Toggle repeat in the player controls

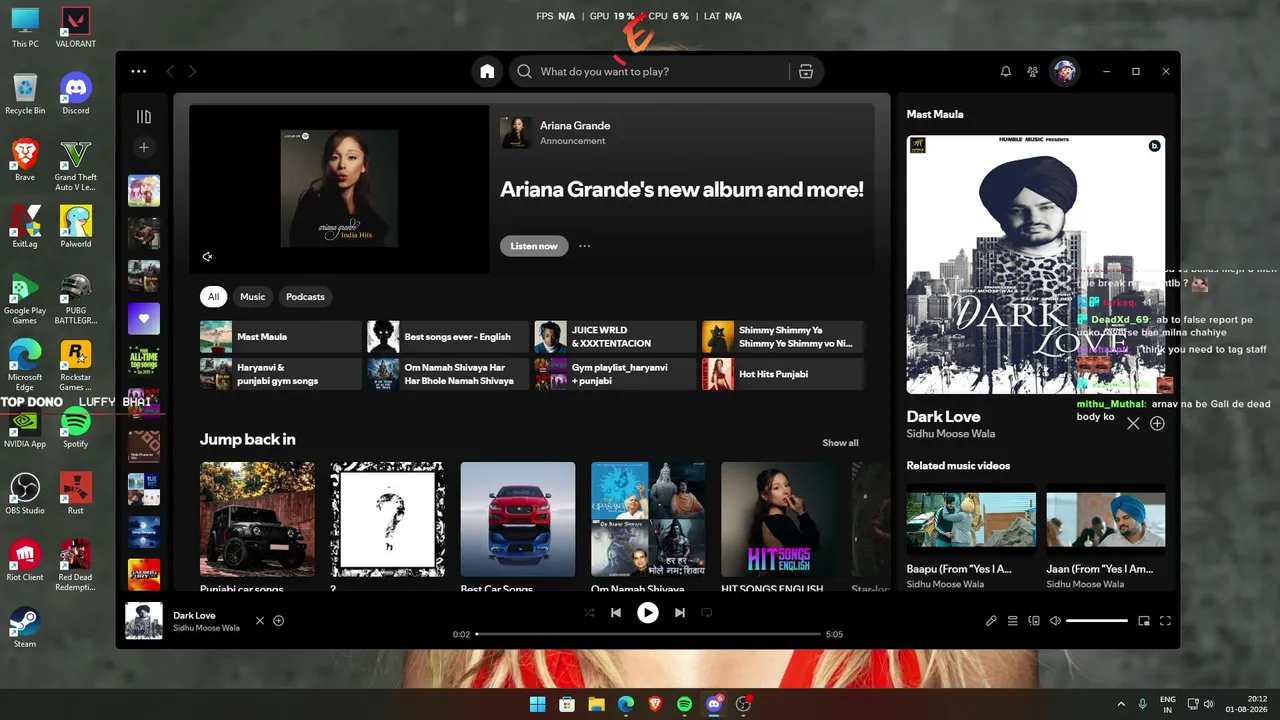click(707, 613)
